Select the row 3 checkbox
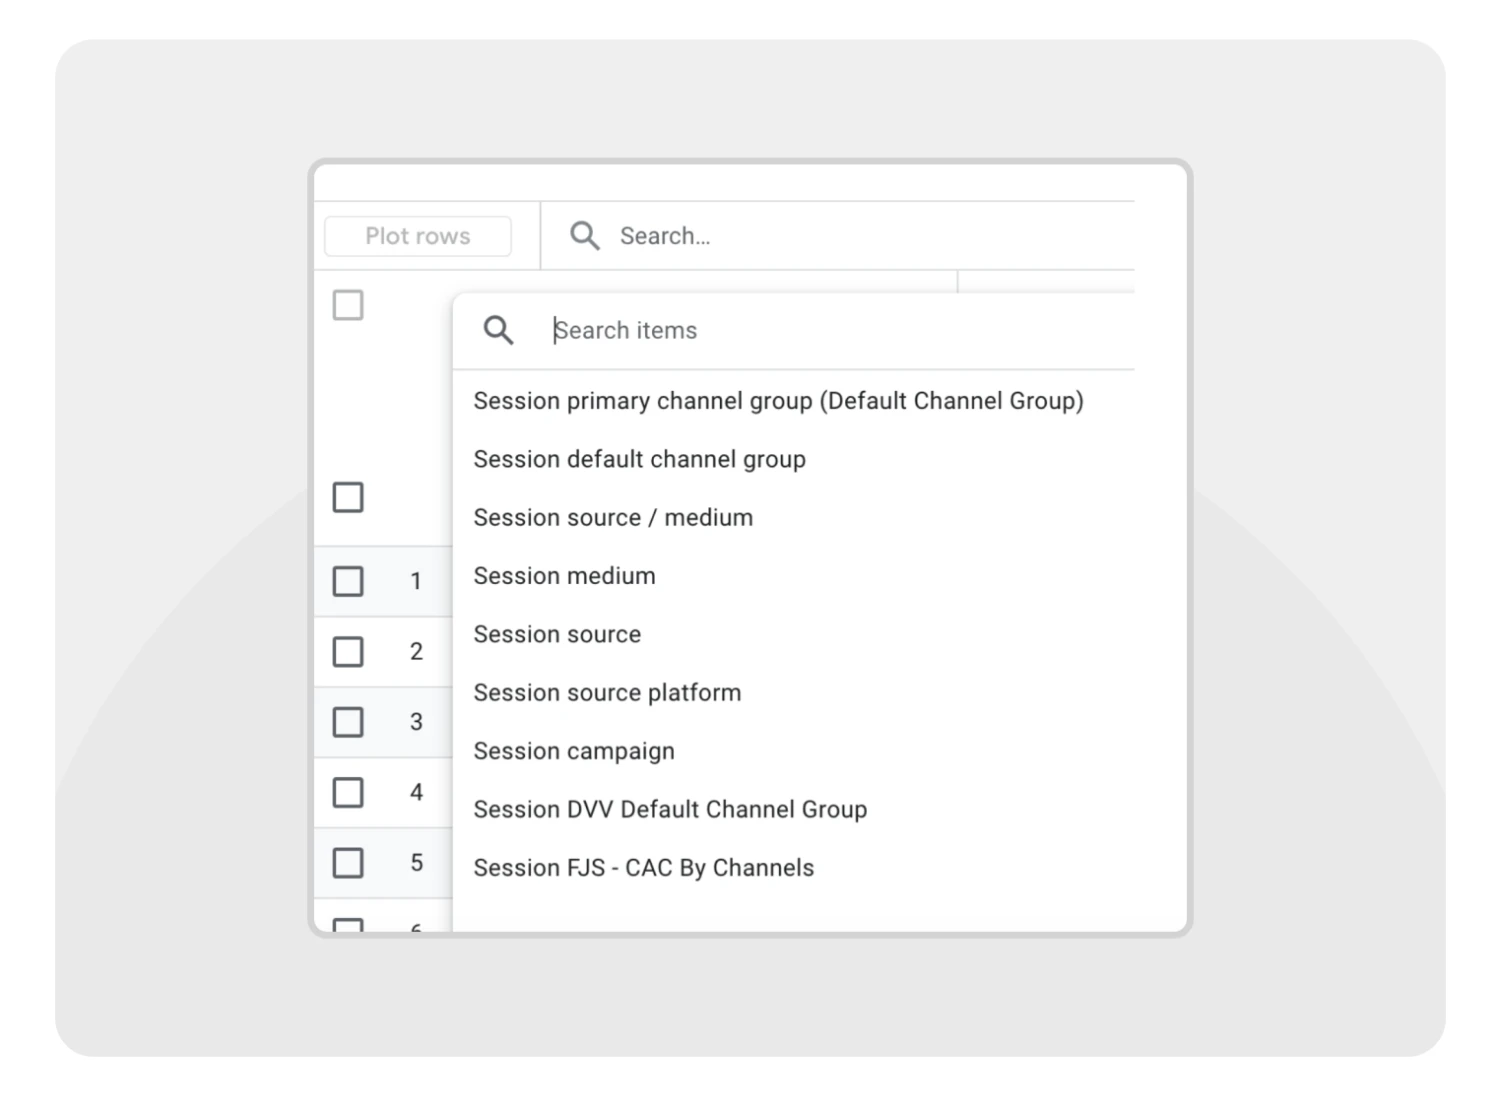The width and height of the screenshot is (1500, 1096). (348, 722)
